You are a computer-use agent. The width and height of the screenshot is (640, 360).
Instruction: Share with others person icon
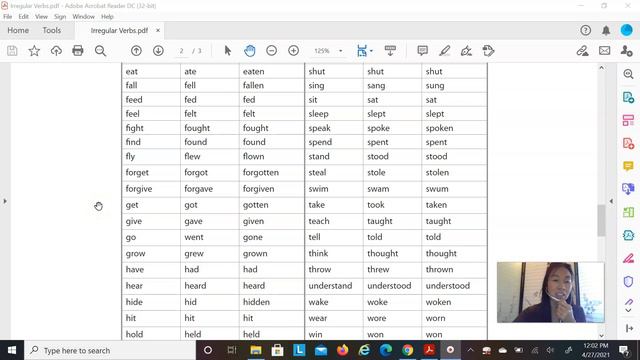point(626,51)
